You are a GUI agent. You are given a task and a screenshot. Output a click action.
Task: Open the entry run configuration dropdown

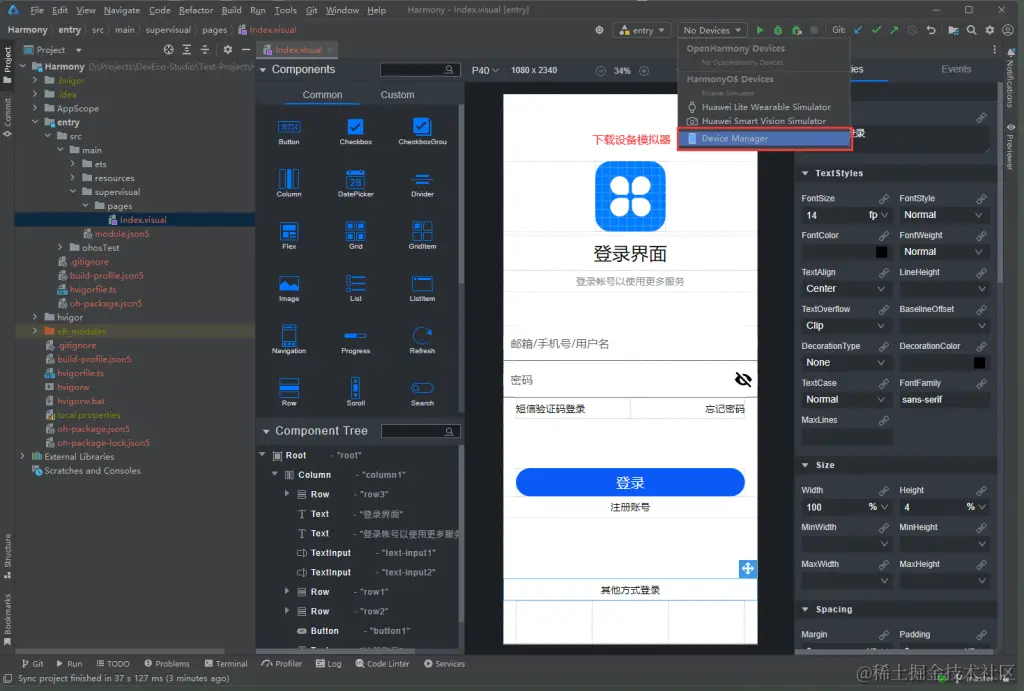coord(641,30)
